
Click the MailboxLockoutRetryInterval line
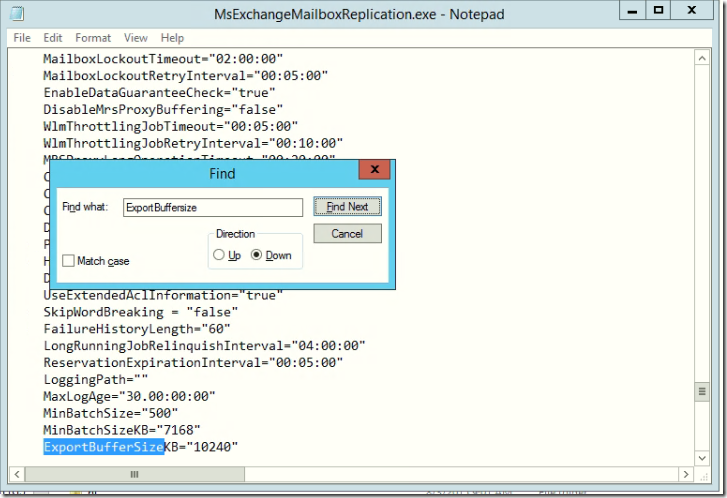pos(185,76)
